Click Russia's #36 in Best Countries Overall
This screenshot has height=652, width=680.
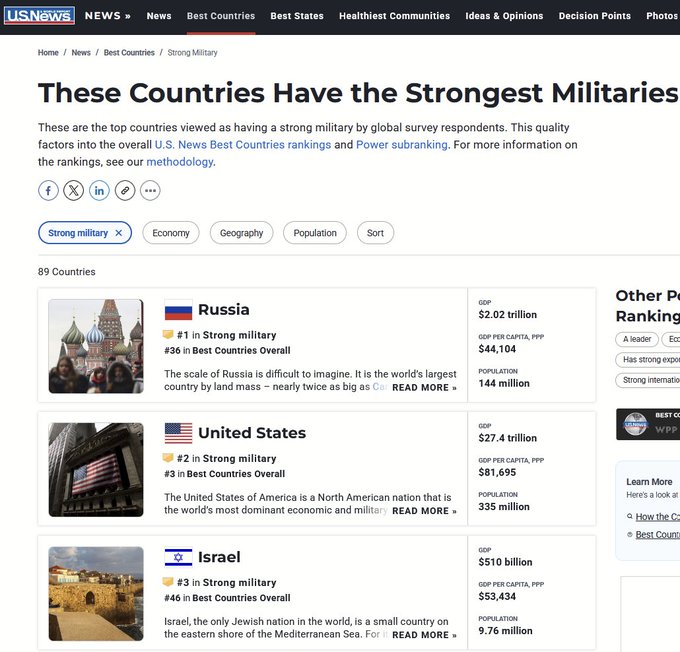[227, 351]
